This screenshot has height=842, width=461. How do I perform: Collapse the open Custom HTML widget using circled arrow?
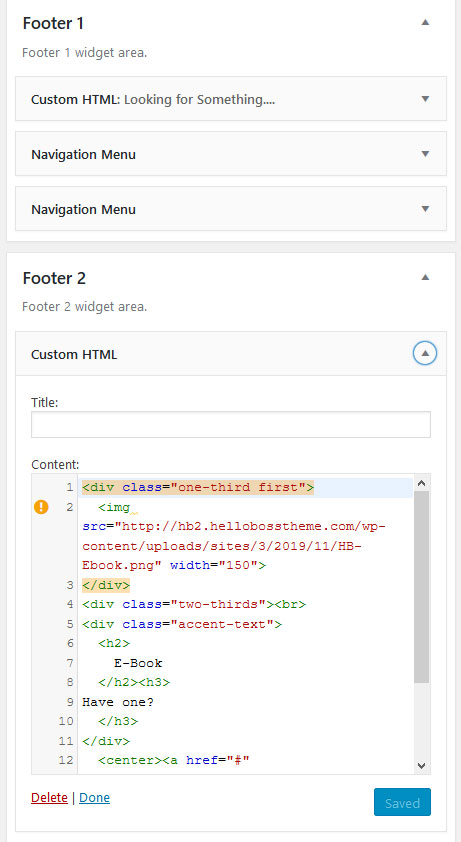click(x=425, y=353)
